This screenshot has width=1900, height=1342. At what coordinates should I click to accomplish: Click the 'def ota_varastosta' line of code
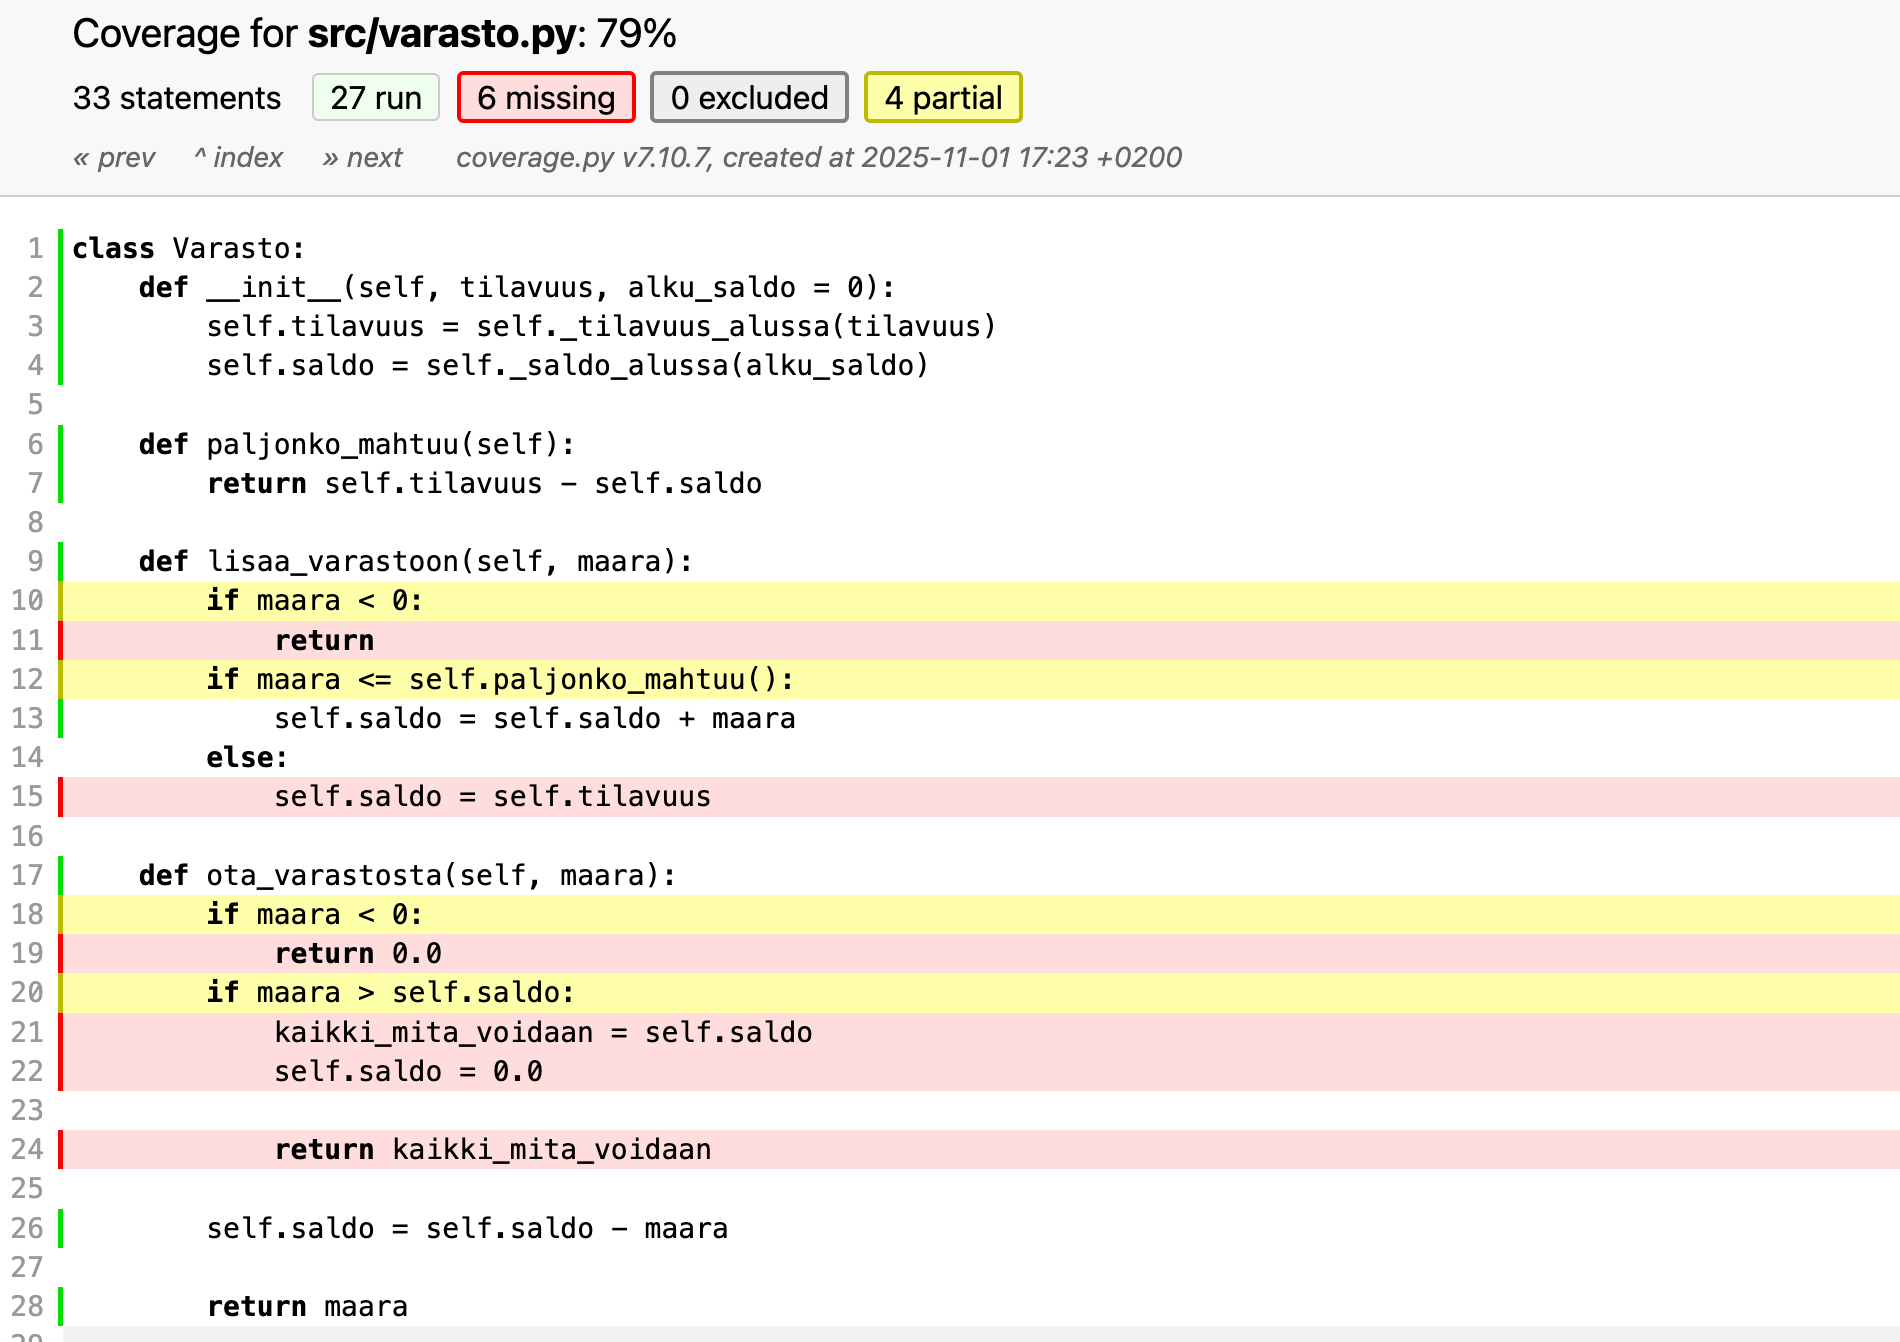407,876
